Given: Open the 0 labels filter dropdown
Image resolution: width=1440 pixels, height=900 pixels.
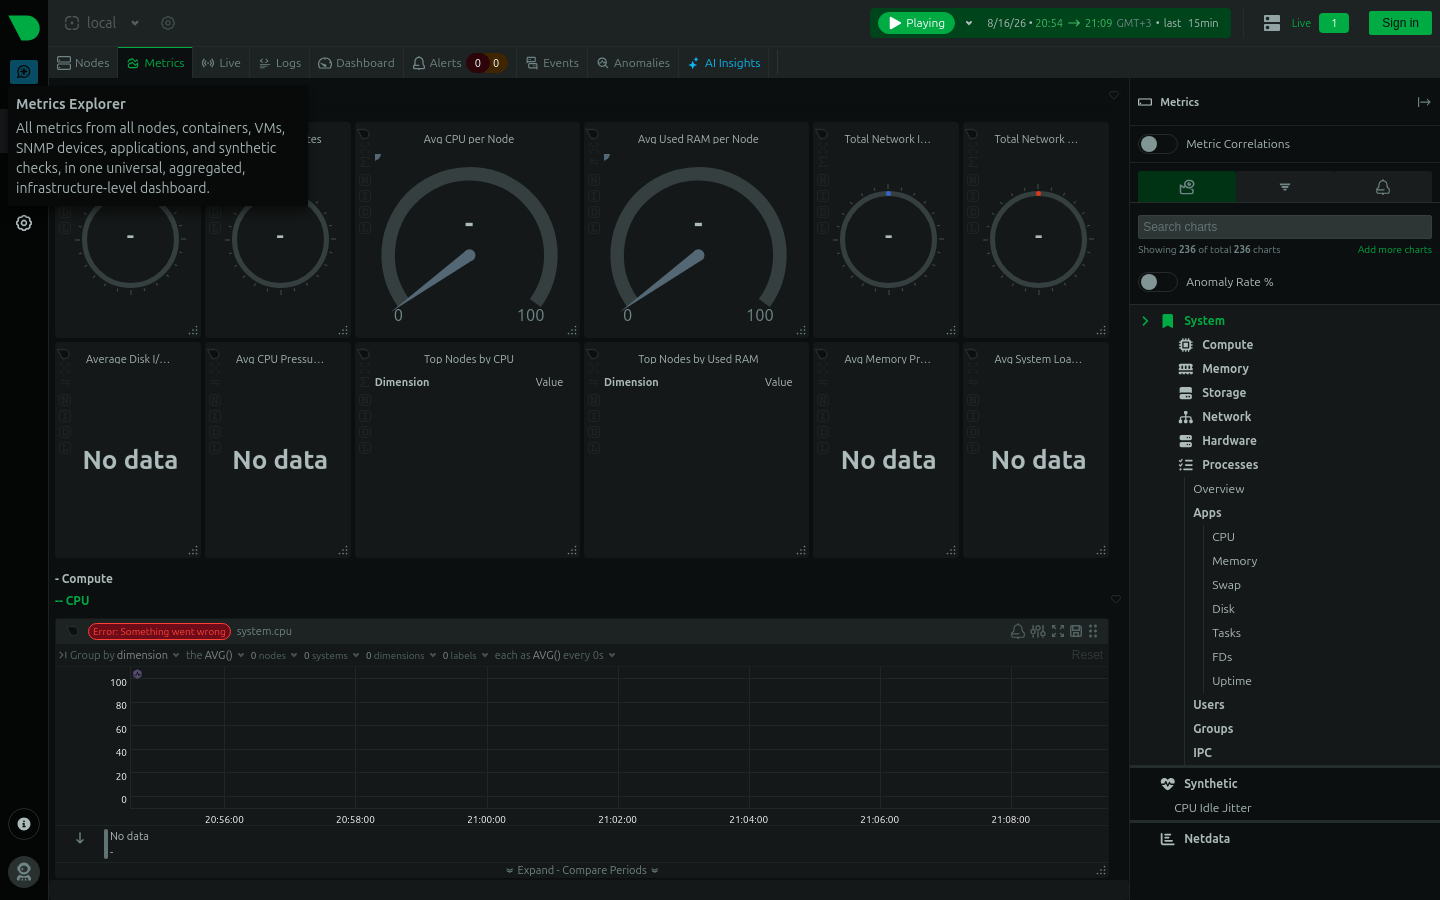Looking at the screenshot, I should (465, 656).
